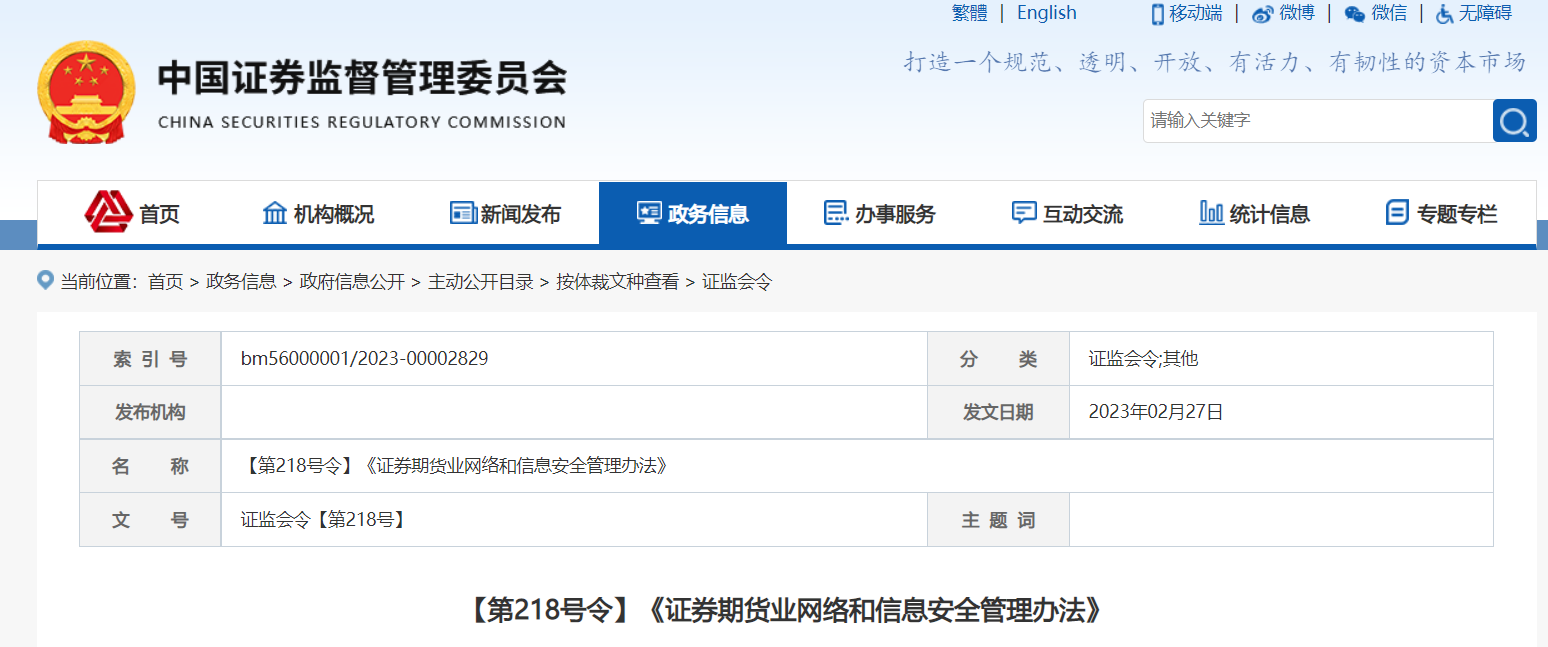Click the 发布机构 label cell

150,412
